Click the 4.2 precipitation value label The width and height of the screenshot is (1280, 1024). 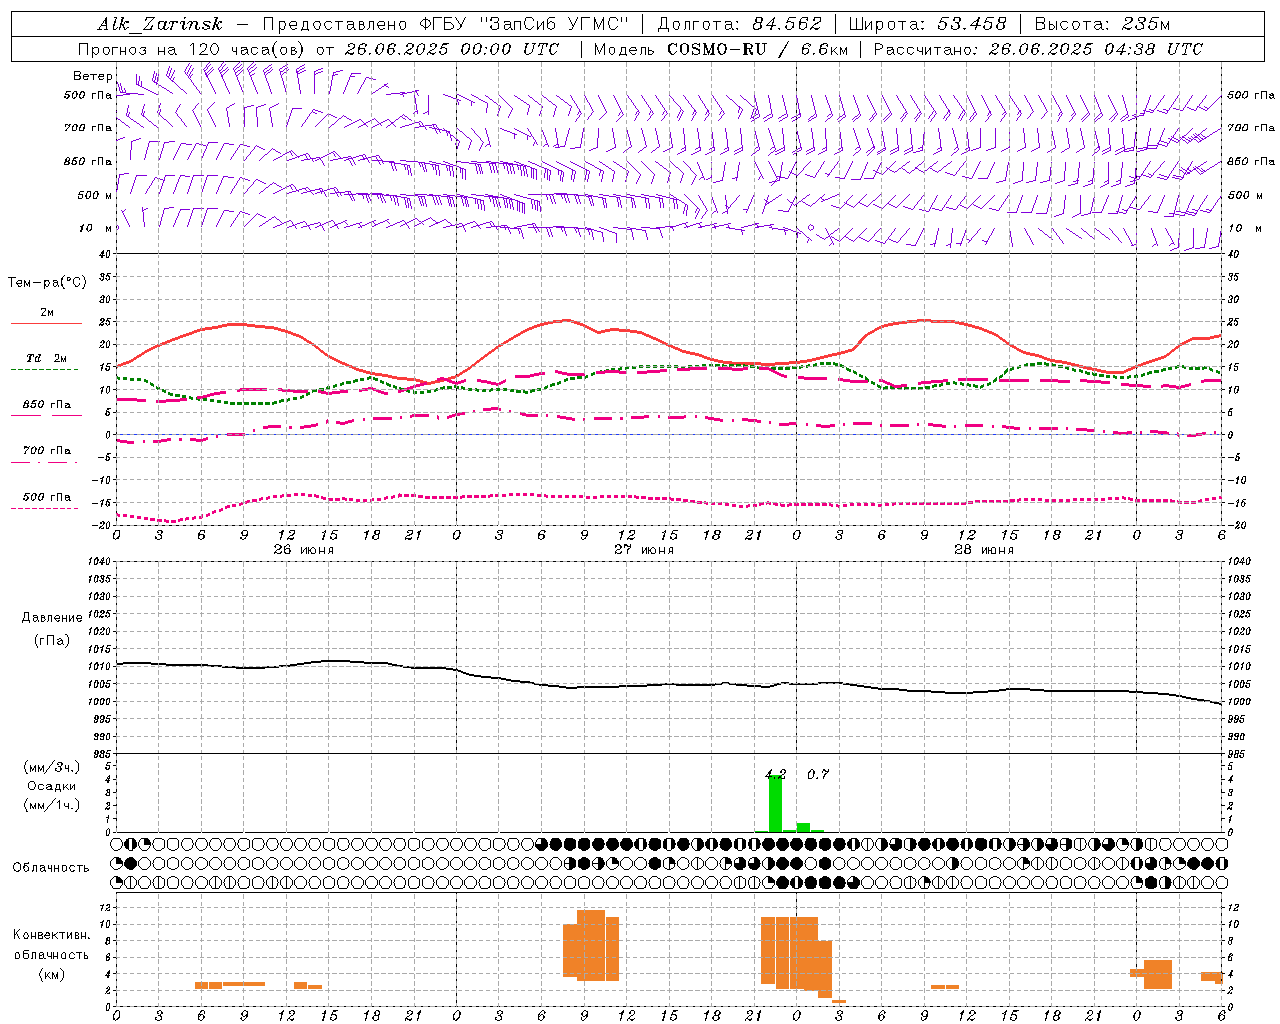(775, 774)
